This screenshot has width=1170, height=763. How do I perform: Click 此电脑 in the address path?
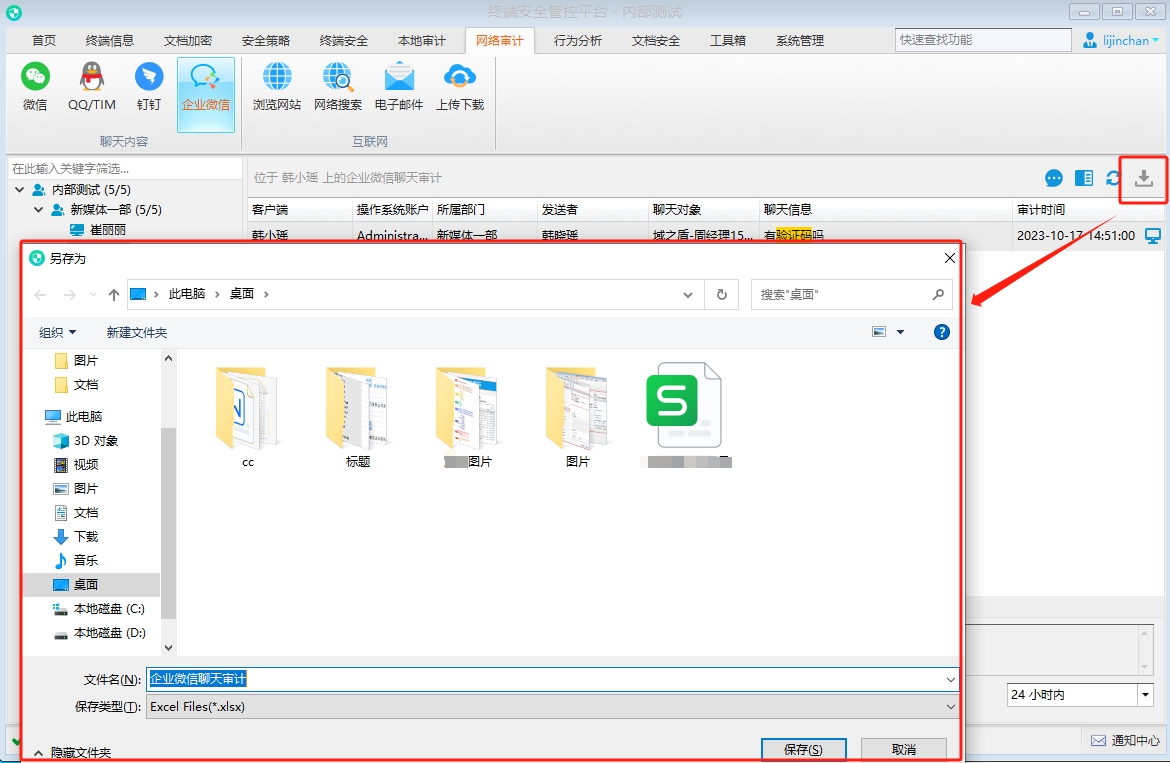tap(187, 294)
